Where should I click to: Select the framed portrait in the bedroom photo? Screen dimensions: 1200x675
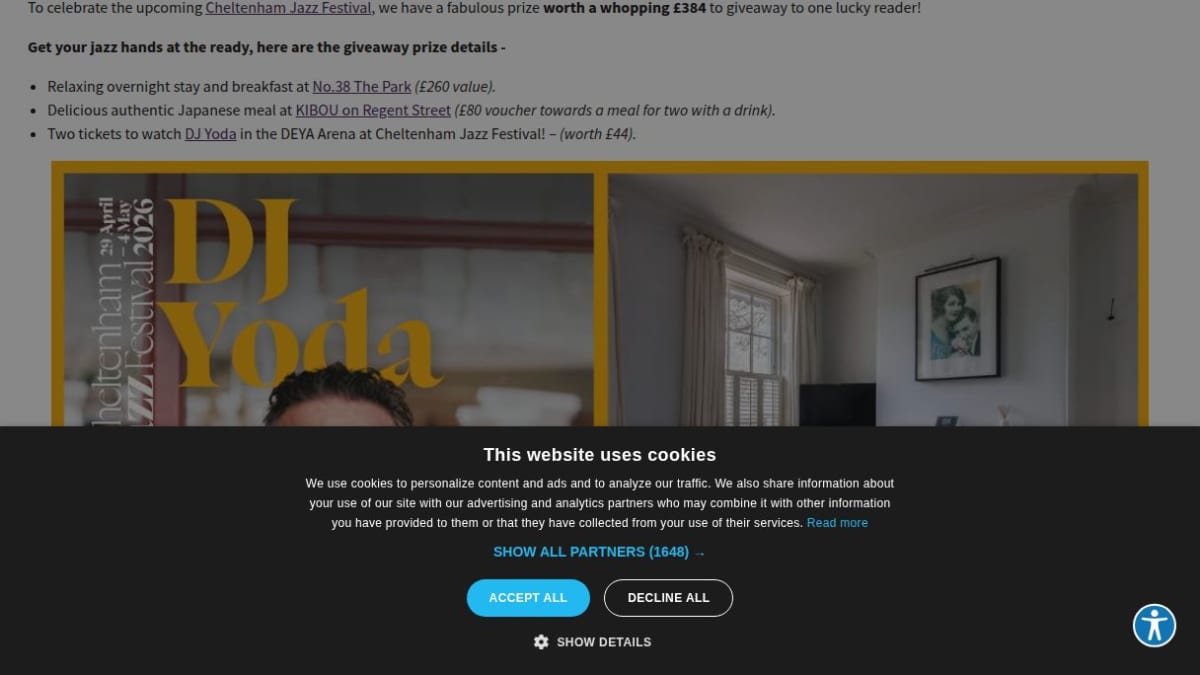pos(957,319)
